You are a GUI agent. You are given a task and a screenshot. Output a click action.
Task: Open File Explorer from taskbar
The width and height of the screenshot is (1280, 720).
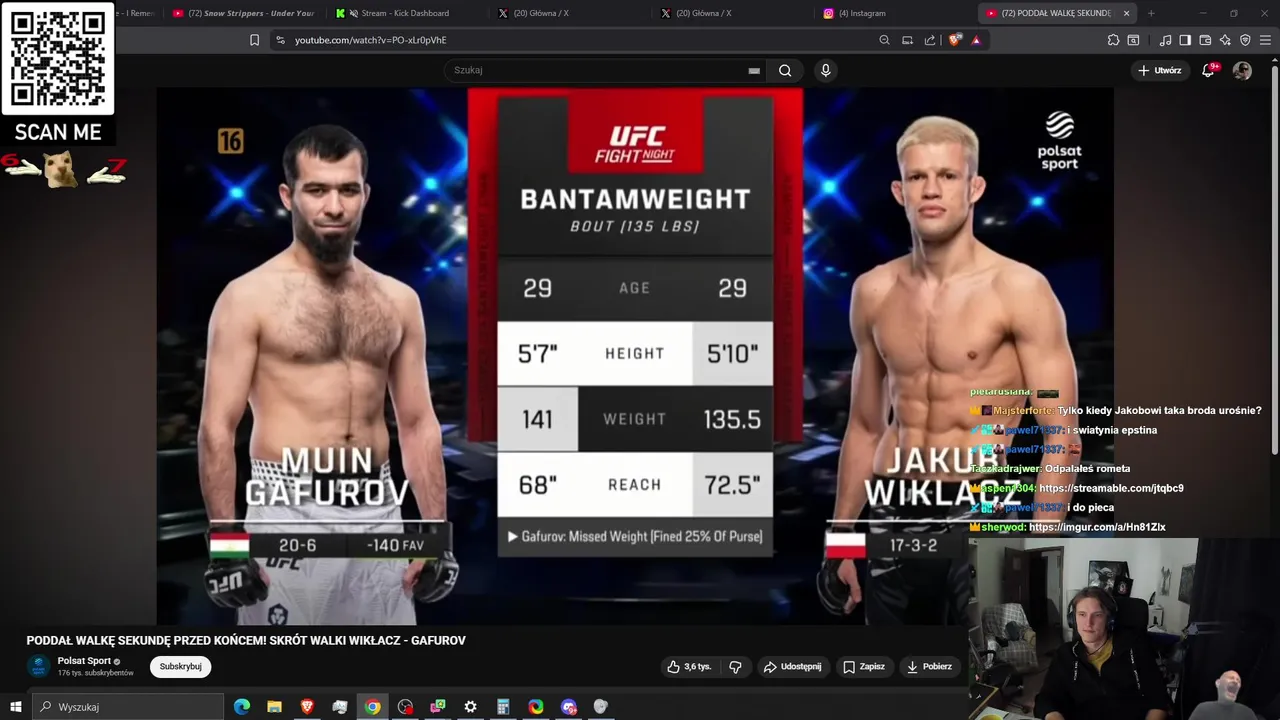[274, 707]
